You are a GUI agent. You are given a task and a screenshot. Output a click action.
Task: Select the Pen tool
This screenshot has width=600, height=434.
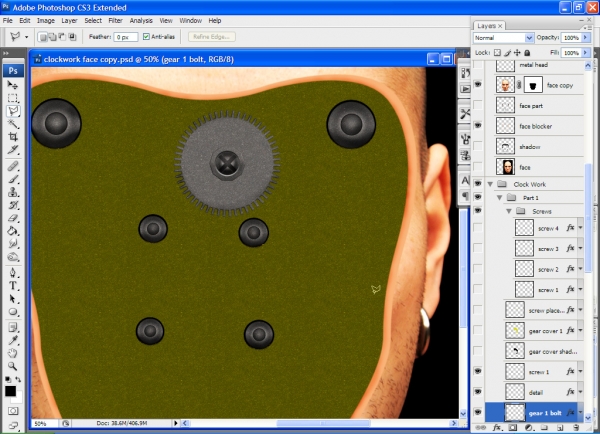tap(13, 273)
